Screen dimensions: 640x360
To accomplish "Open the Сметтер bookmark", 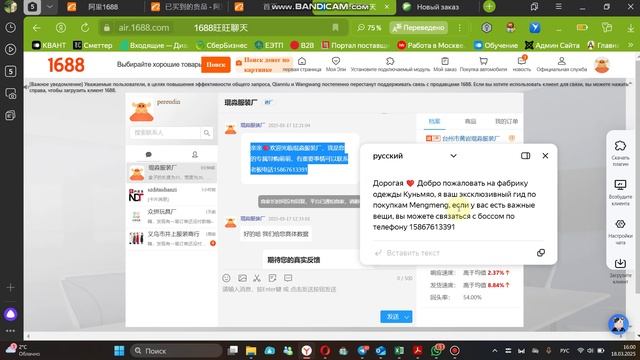I will click(x=93, y=45).
